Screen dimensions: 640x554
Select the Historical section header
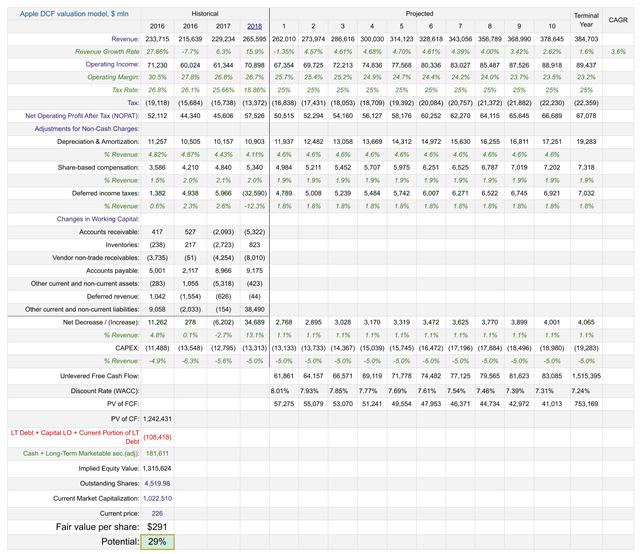click(205, 14)
